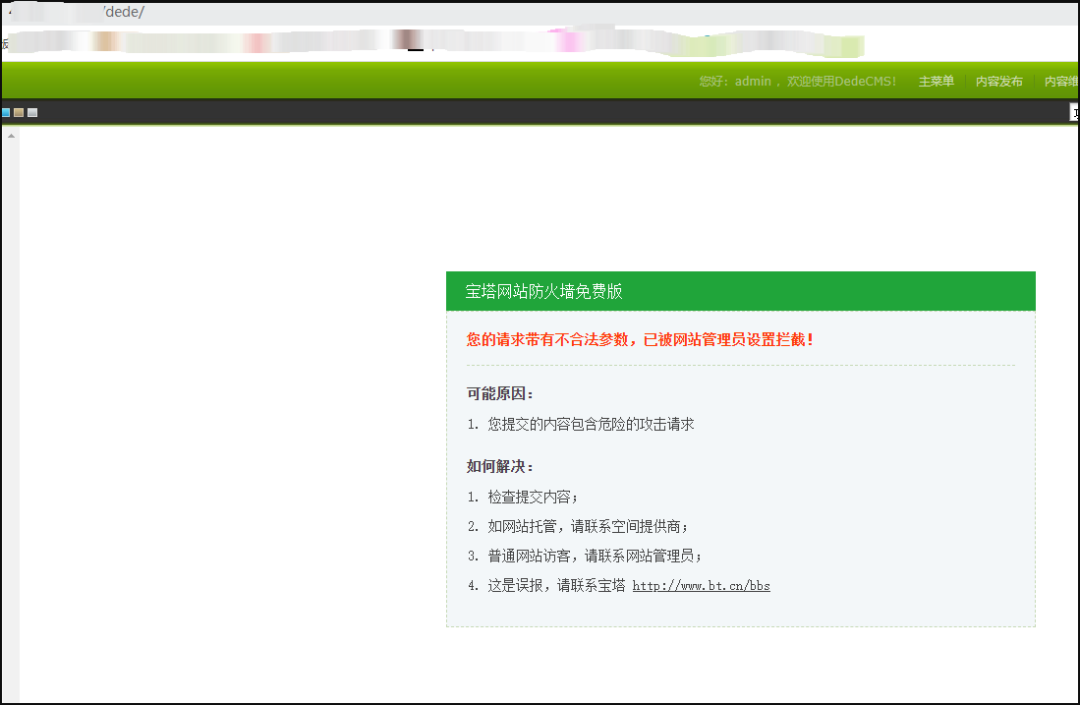The width and height of the screenshot is (1080, 705).
Task: Click the red 您的请求带有不合法参数 warning
Action: click(640, 339)
